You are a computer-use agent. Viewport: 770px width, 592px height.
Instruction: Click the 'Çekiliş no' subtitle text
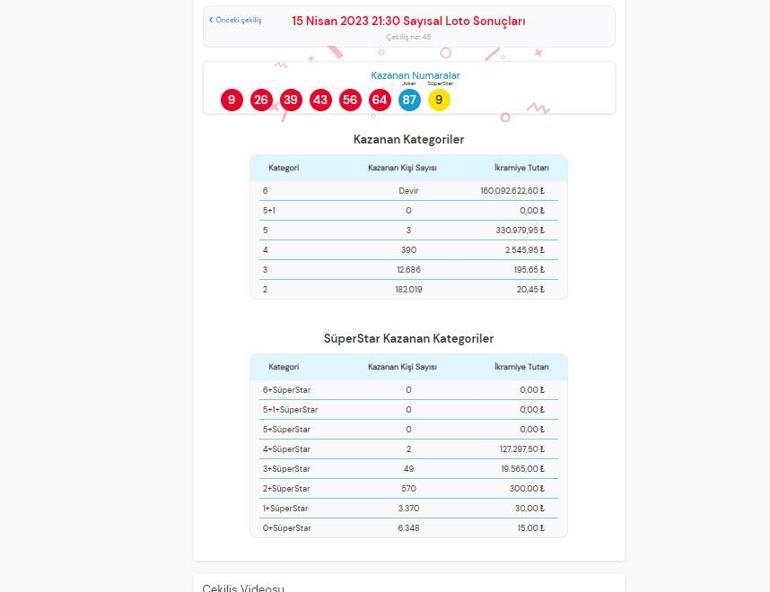(409, 37)
